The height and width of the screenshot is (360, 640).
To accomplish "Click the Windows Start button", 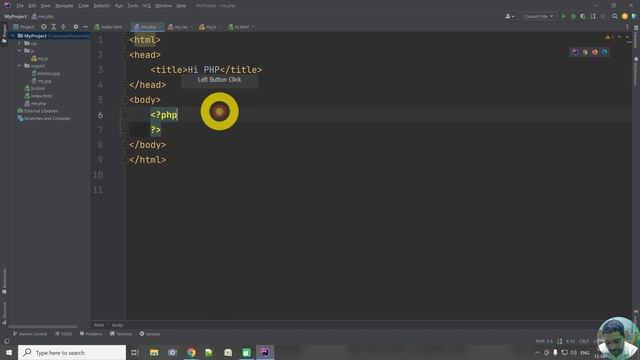I will pos(9,353).
